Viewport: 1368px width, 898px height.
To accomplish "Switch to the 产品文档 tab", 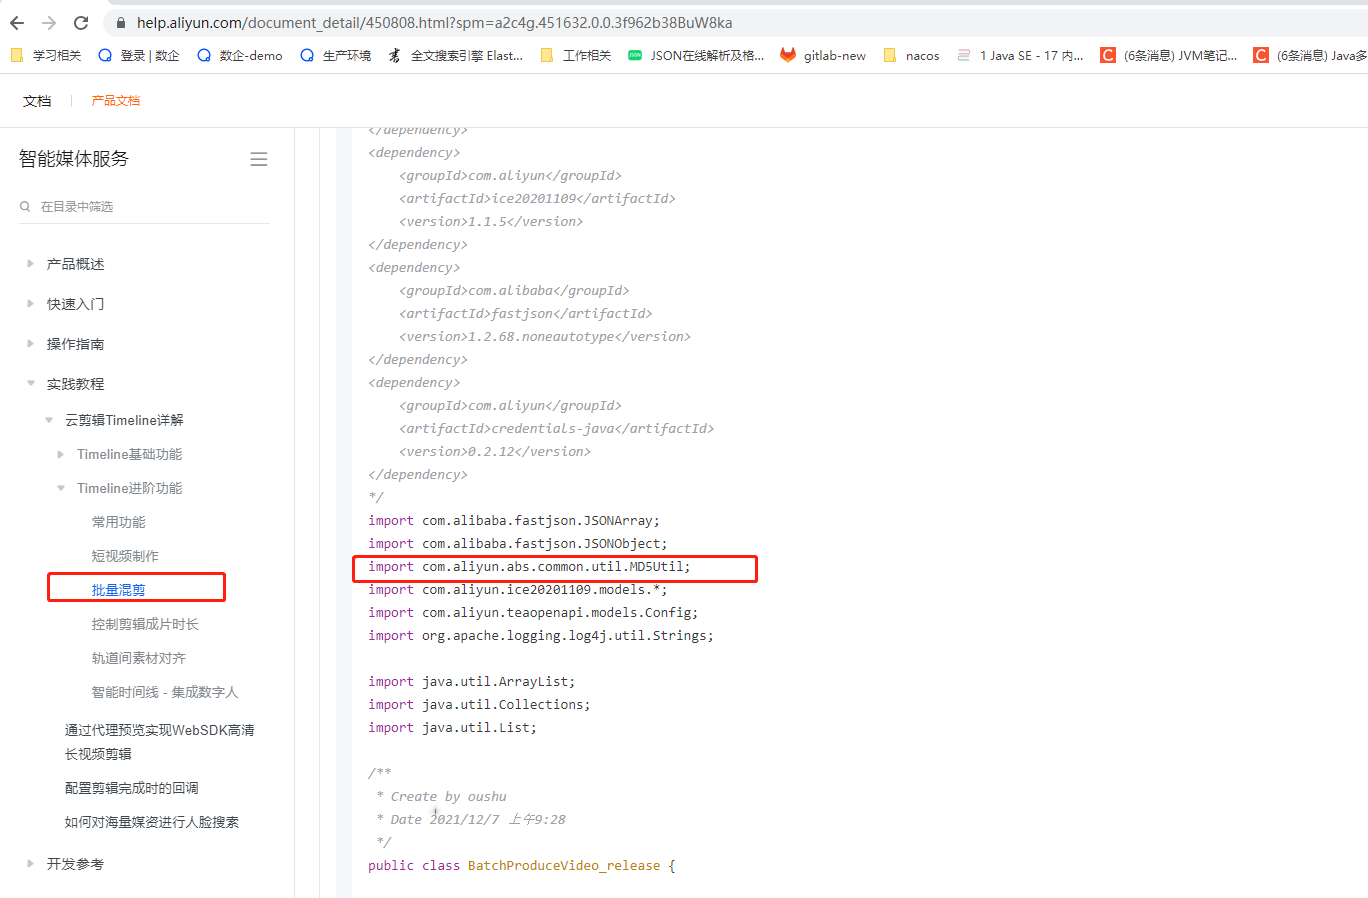I will tap(116, 100).
